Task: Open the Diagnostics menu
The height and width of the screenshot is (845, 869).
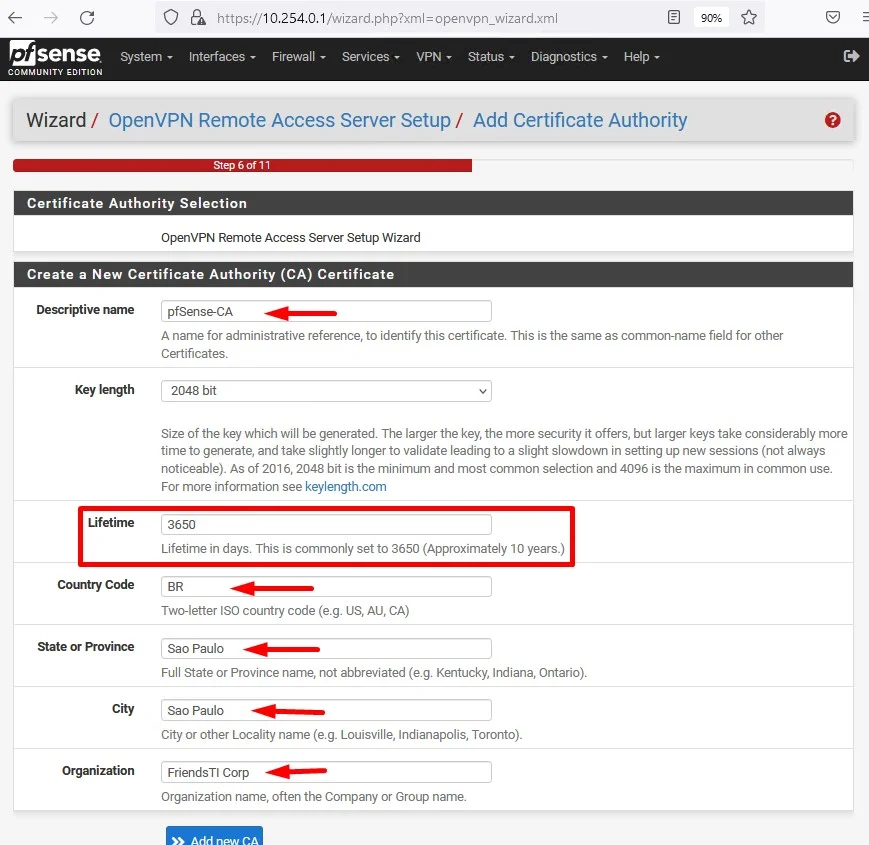Action: (x=569, y=57)
